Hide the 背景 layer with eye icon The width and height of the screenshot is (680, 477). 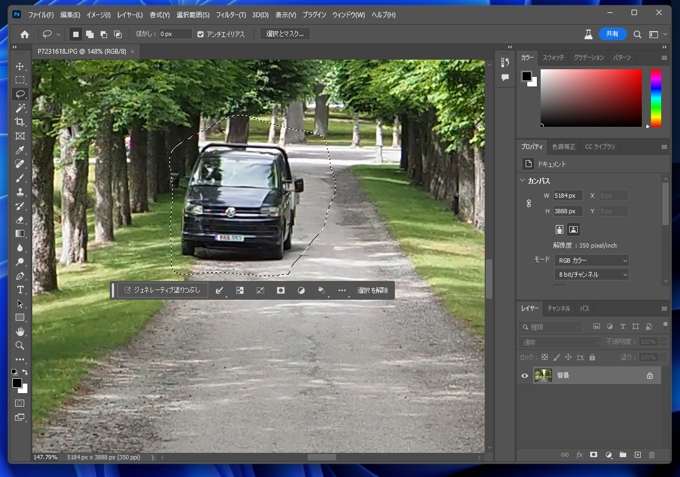pos(525,376)
